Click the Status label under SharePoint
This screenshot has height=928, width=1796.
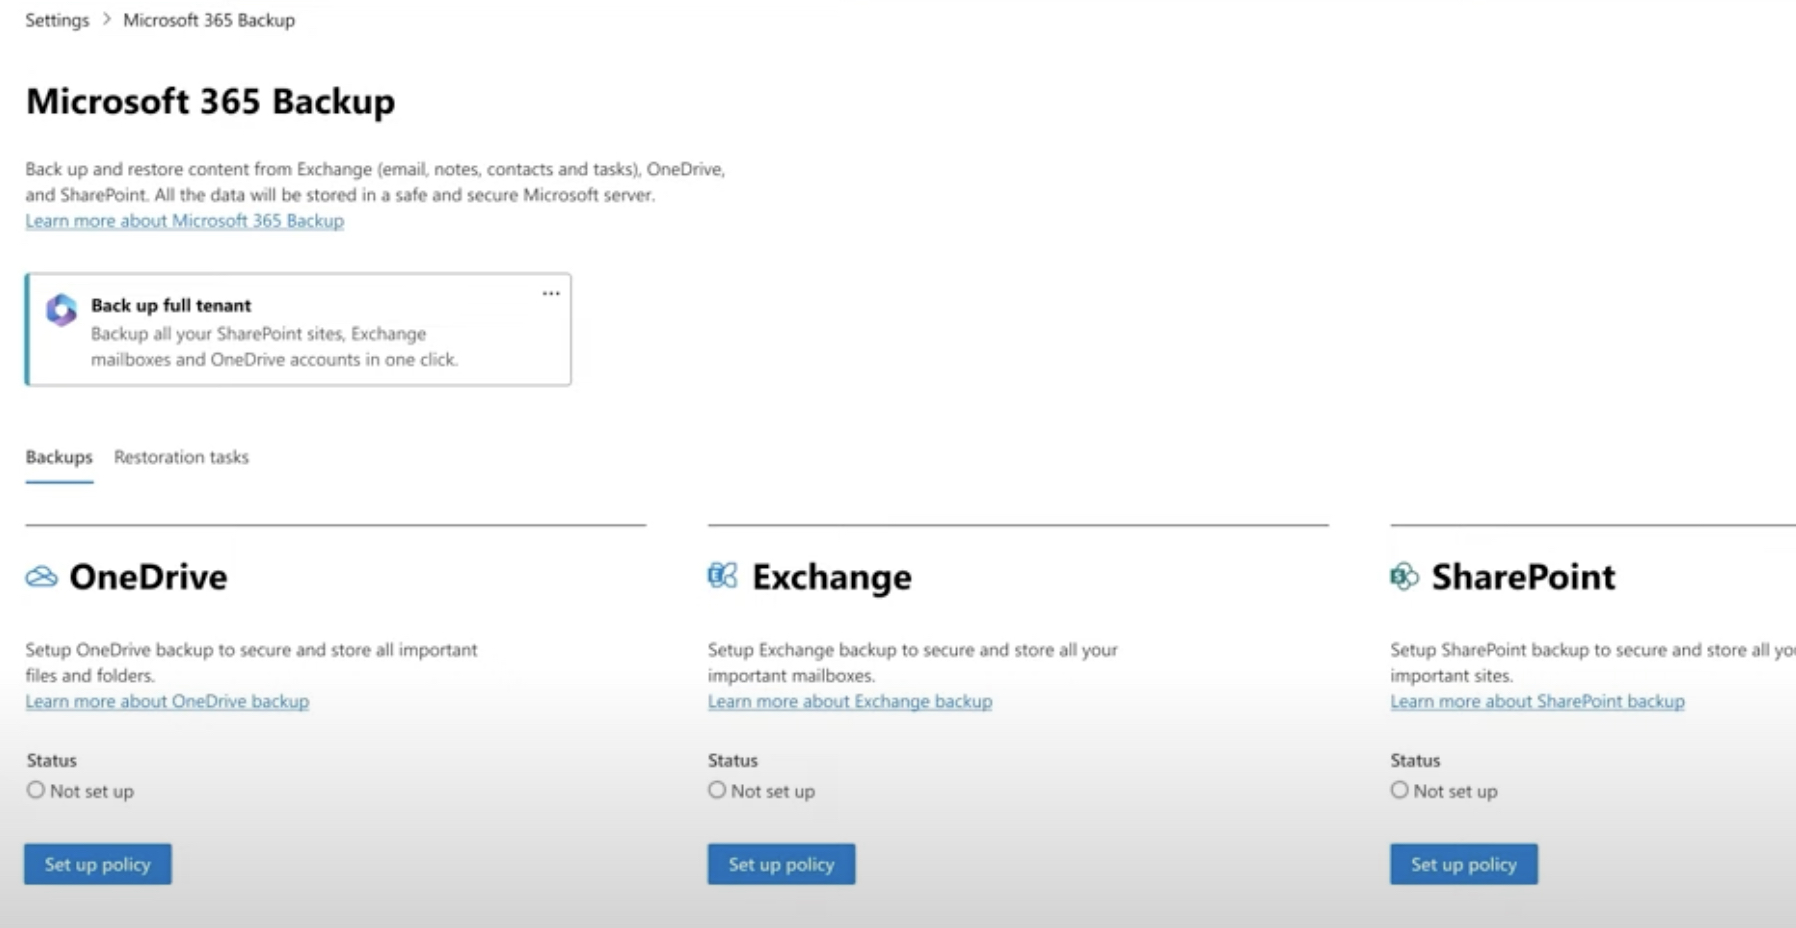[x=1415, y=760]
